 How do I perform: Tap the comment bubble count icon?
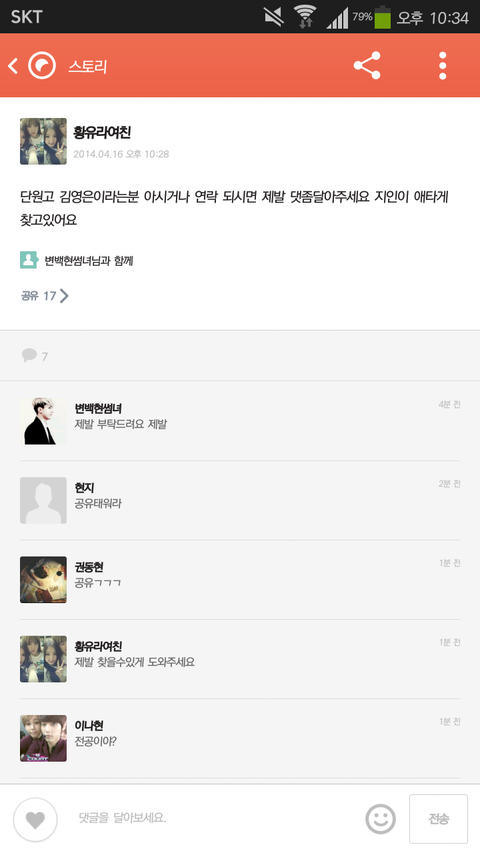point(29,355)
